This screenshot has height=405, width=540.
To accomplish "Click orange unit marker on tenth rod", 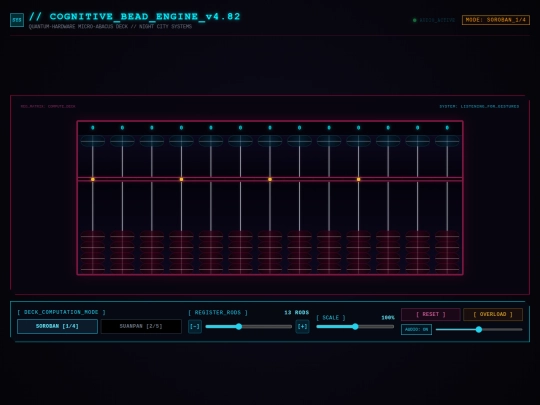I will coord(359,179).
